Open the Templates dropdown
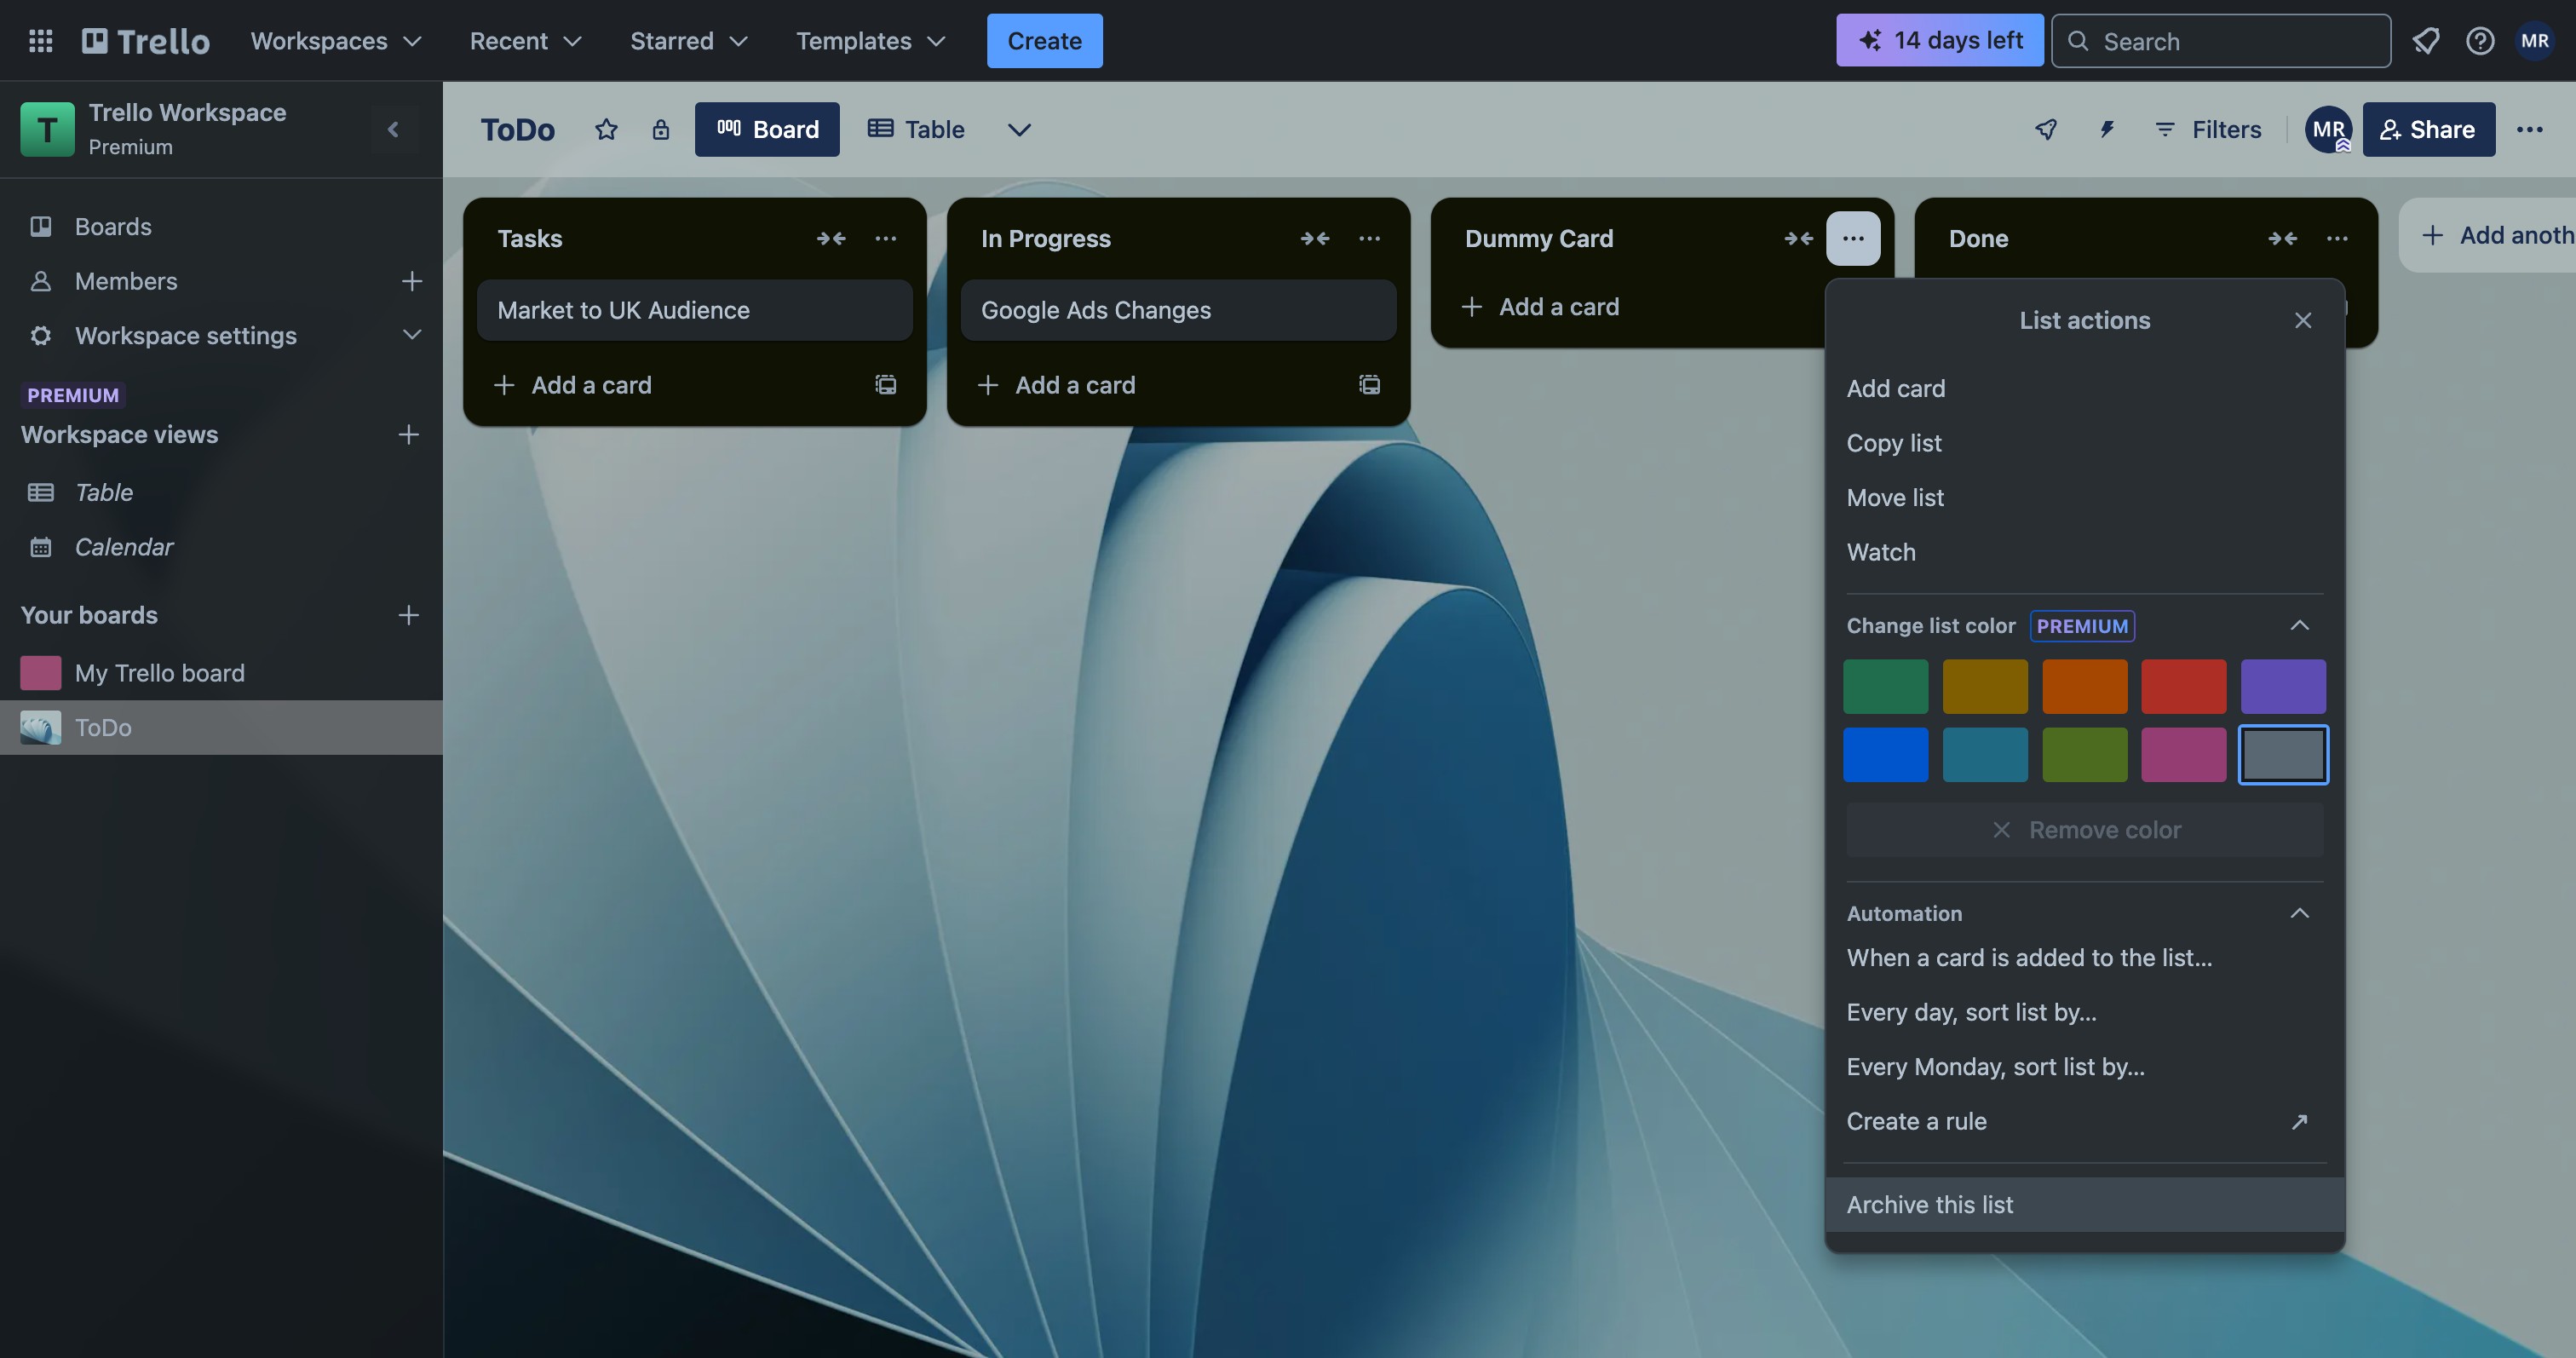The width and height of the screenshot is (2576, 1358). coord(870,41)
